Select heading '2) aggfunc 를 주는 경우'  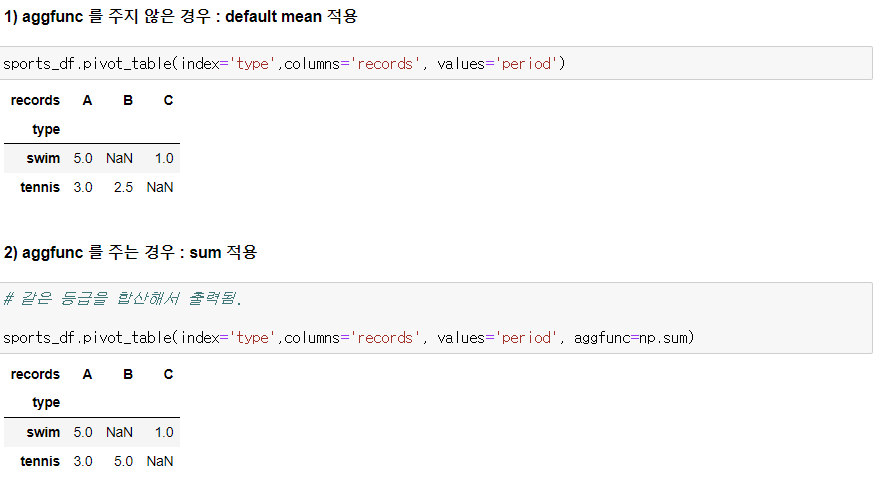(x=130, y=252)
